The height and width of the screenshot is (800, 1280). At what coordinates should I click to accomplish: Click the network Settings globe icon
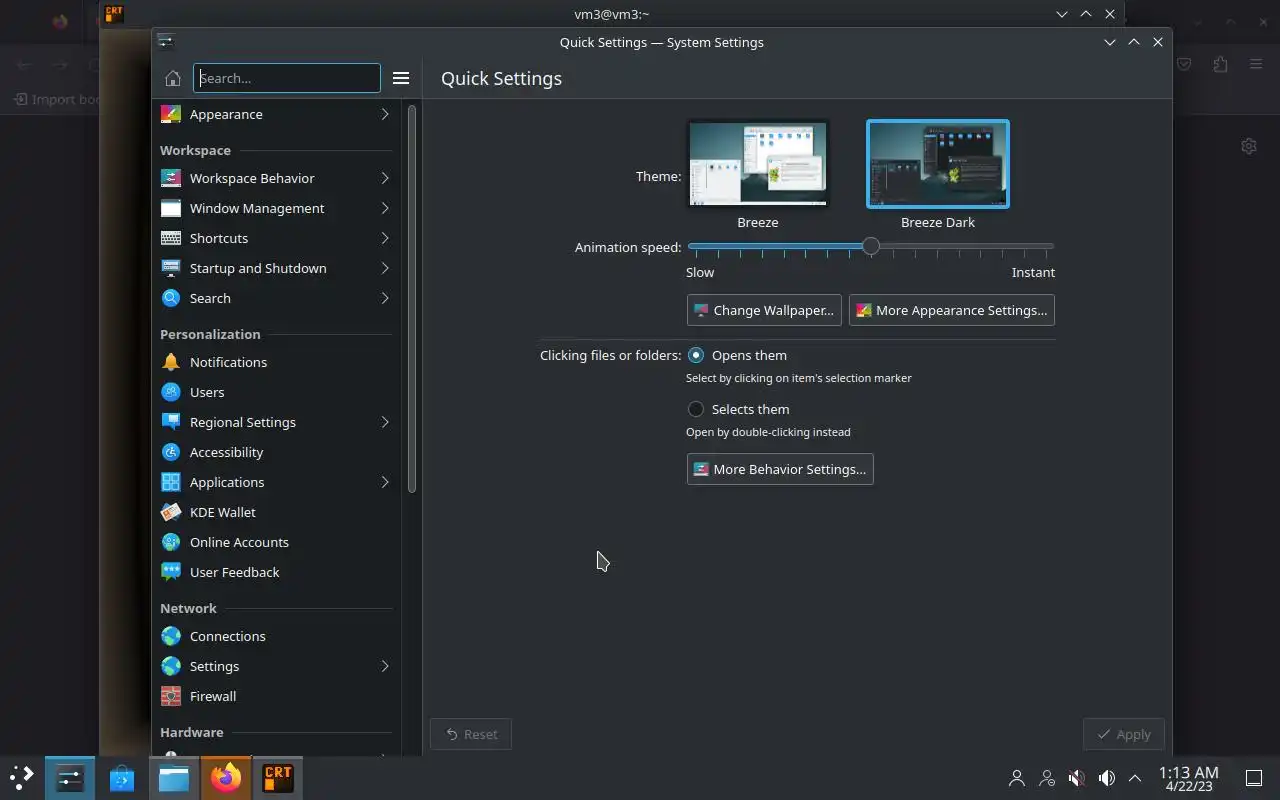[x=171, y=666]
